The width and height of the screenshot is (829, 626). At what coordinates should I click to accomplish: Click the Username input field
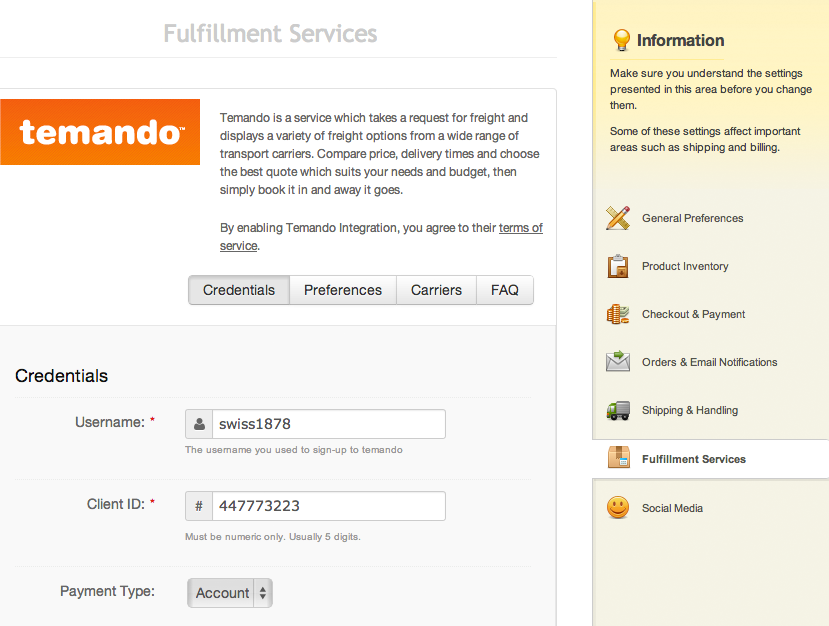tap(329, 424)
